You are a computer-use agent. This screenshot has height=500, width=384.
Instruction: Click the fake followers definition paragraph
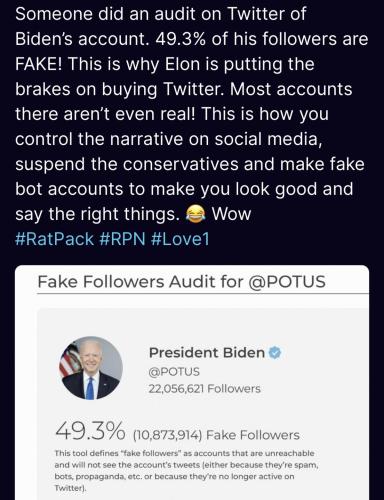click(187, 470)
